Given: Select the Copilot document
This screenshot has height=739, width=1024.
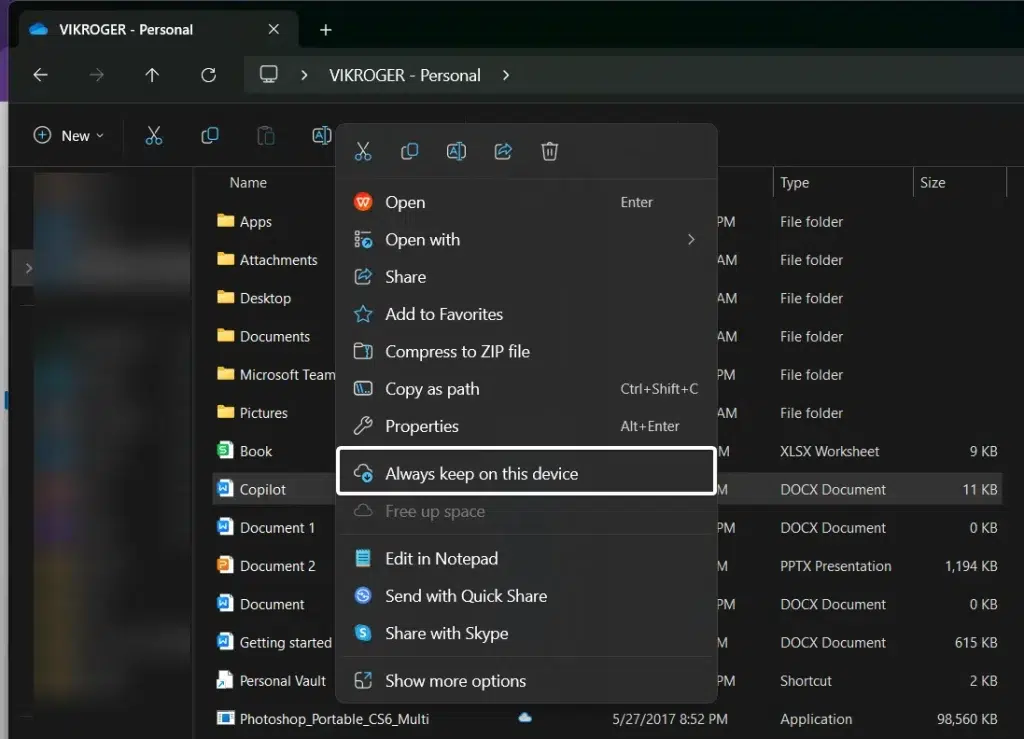Looking at the screenshot, I should (x=263, y=490).
